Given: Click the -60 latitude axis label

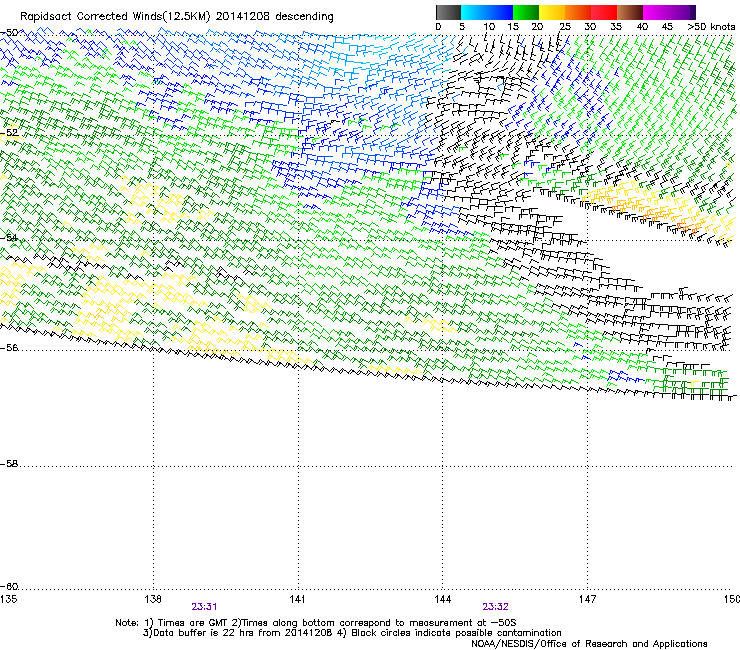Looking at the screenshot, I should (9, 586).
